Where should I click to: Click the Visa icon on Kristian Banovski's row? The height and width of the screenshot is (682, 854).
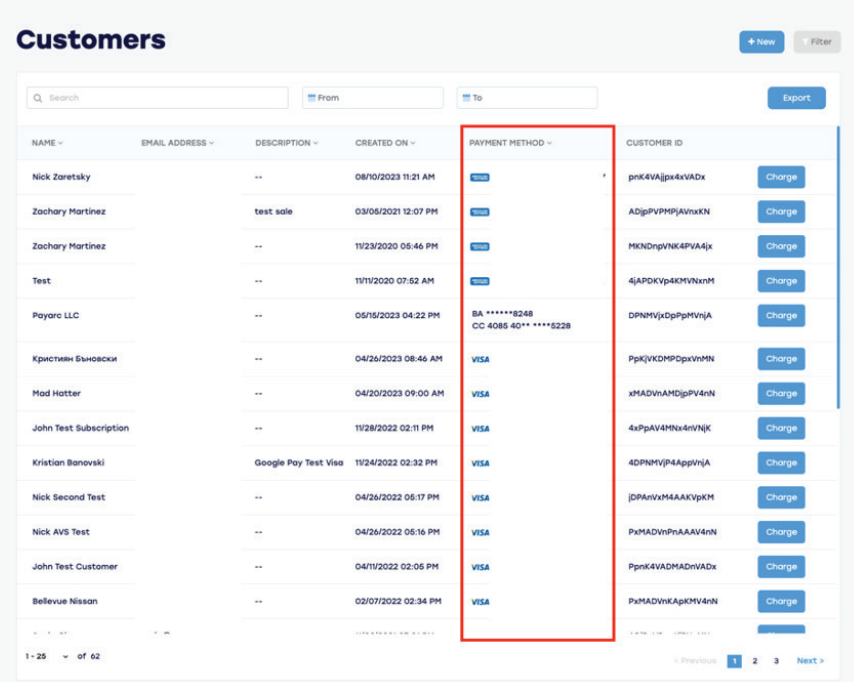tap(481, 463)
